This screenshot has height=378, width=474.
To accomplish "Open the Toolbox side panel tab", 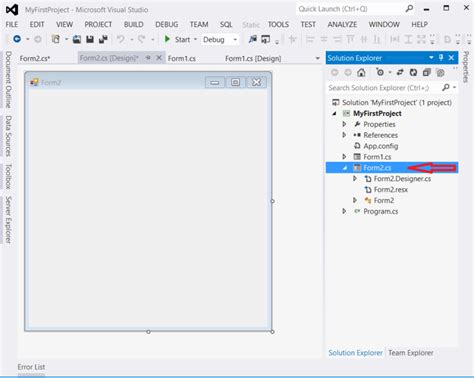I will pos(8,176).
